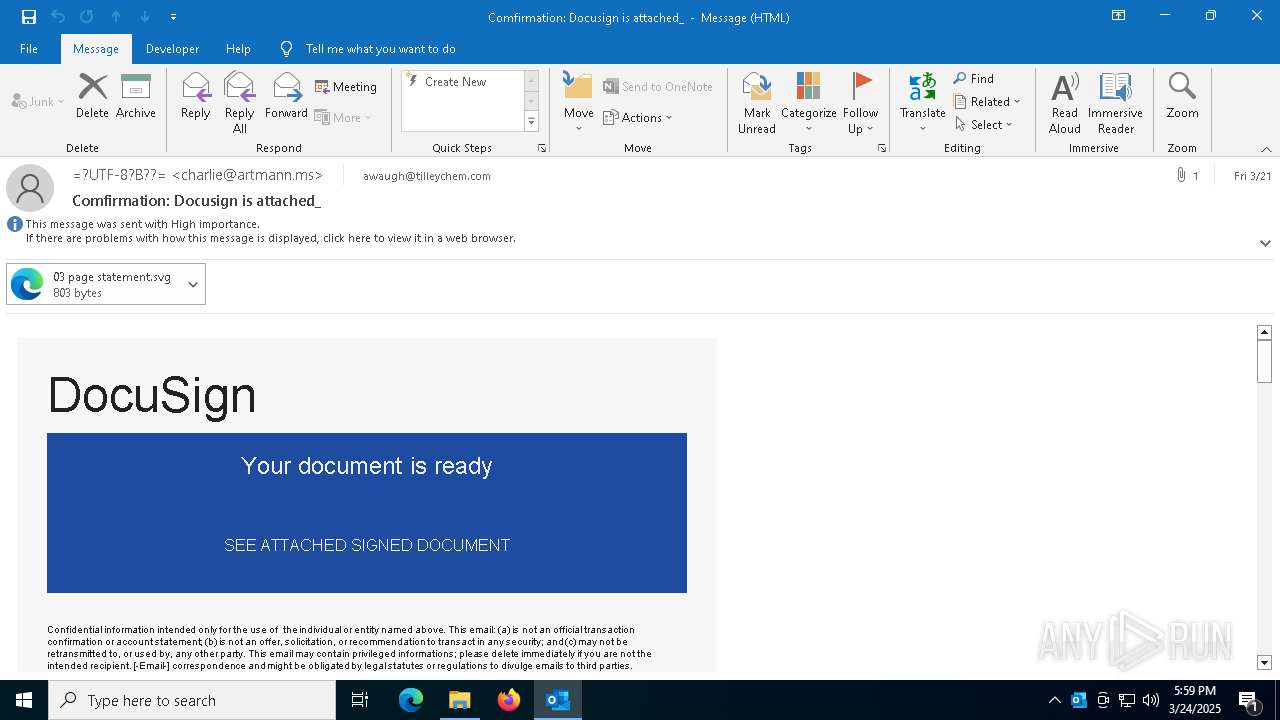Reply All to the message
1280x720 pixels.
click(x=240, y=102)
